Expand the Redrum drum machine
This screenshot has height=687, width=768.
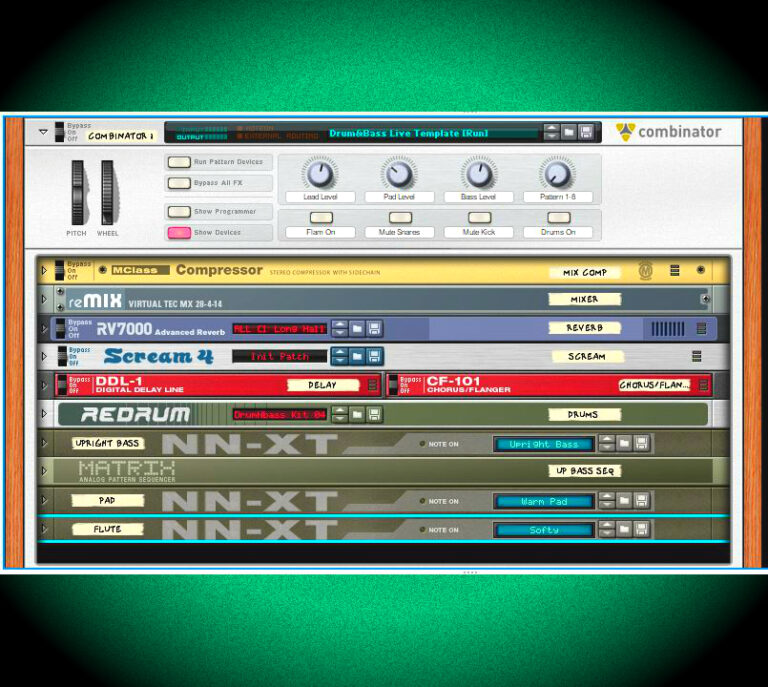point(44,414)
